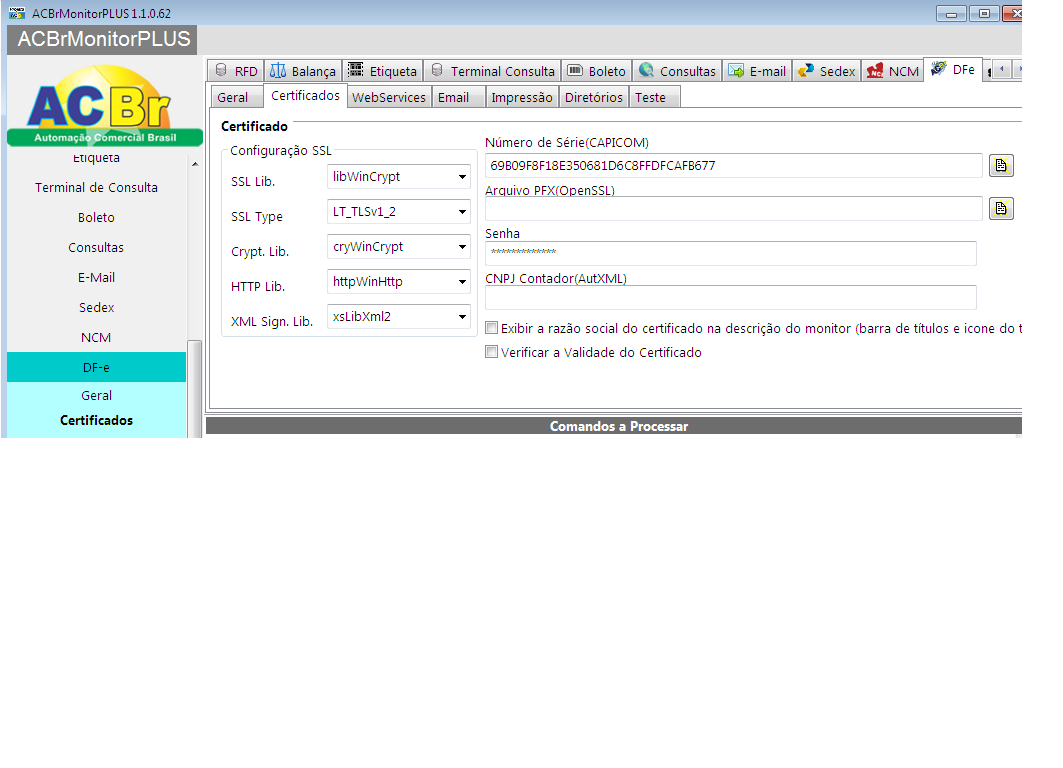
Task: Click the red NCM icon
Action: click(875, 70)
